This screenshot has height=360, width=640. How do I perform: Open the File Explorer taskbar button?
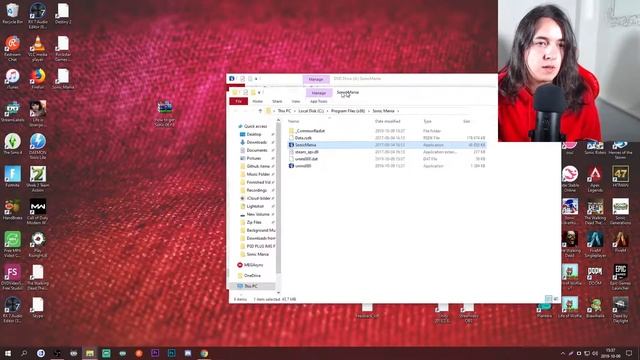(90, 353)
